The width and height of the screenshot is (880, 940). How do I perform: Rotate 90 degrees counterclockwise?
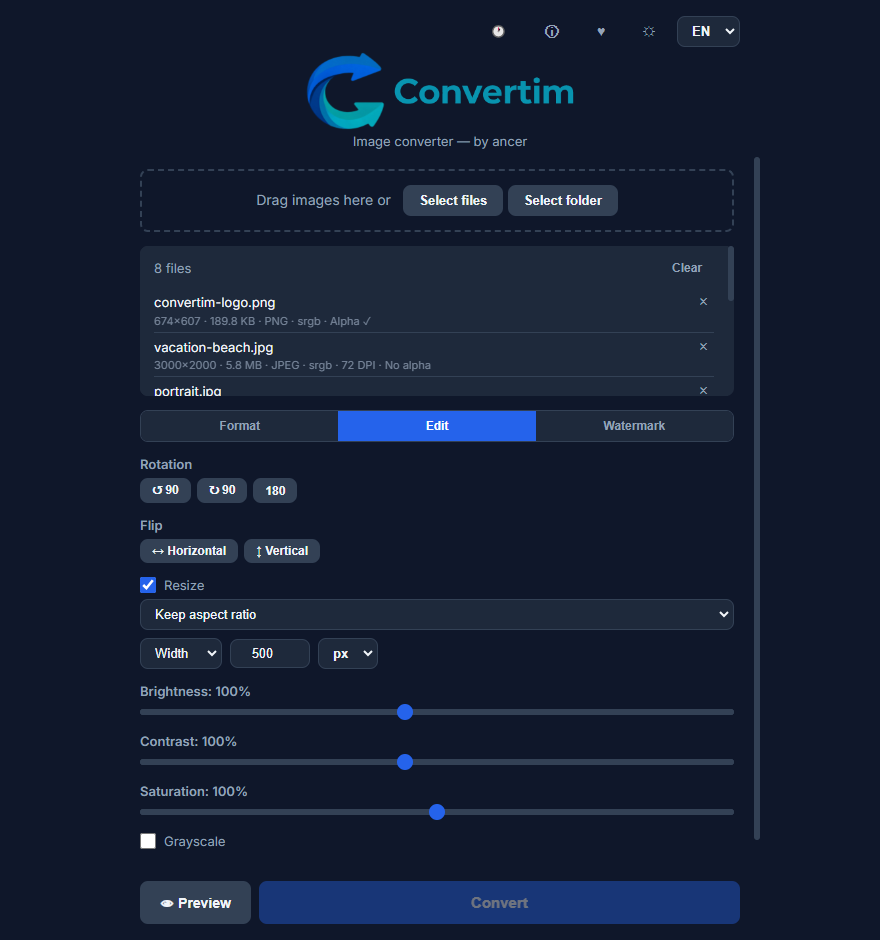[x=165, y=490]
